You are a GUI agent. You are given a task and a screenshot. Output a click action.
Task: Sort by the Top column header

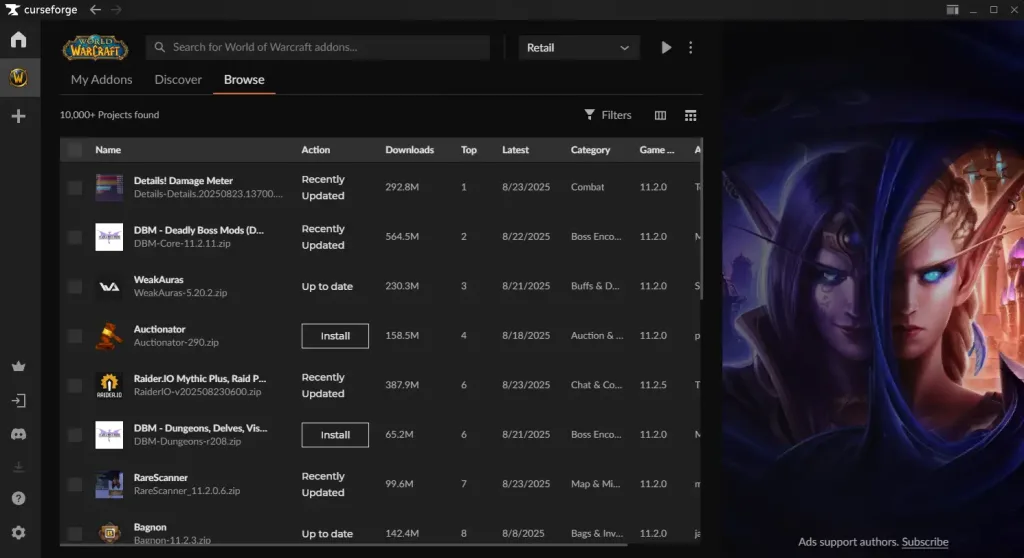469,150
